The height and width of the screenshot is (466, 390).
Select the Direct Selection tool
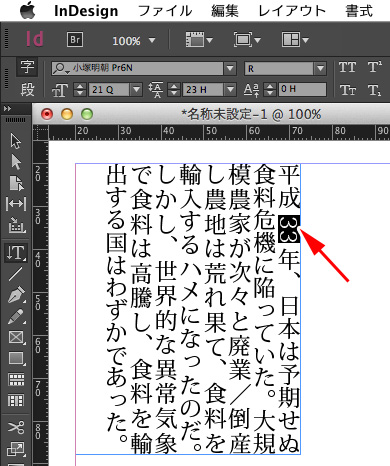[15, 162]
